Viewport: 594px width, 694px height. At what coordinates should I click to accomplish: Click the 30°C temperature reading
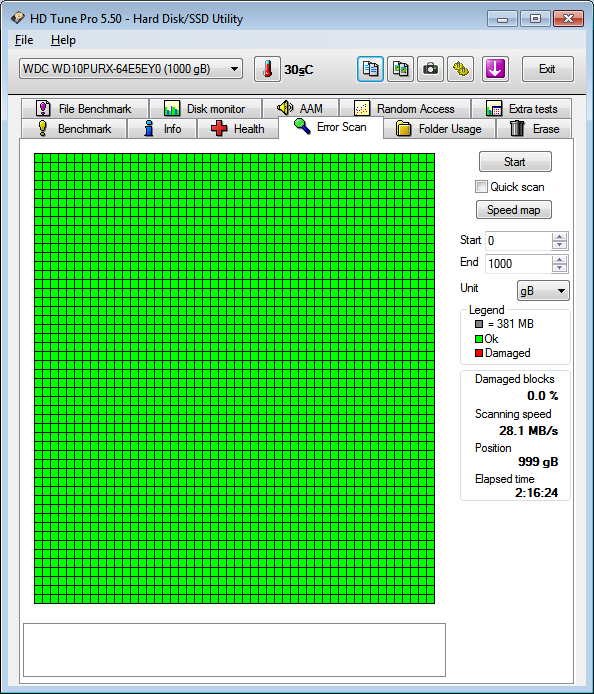[x=298, y=69]
